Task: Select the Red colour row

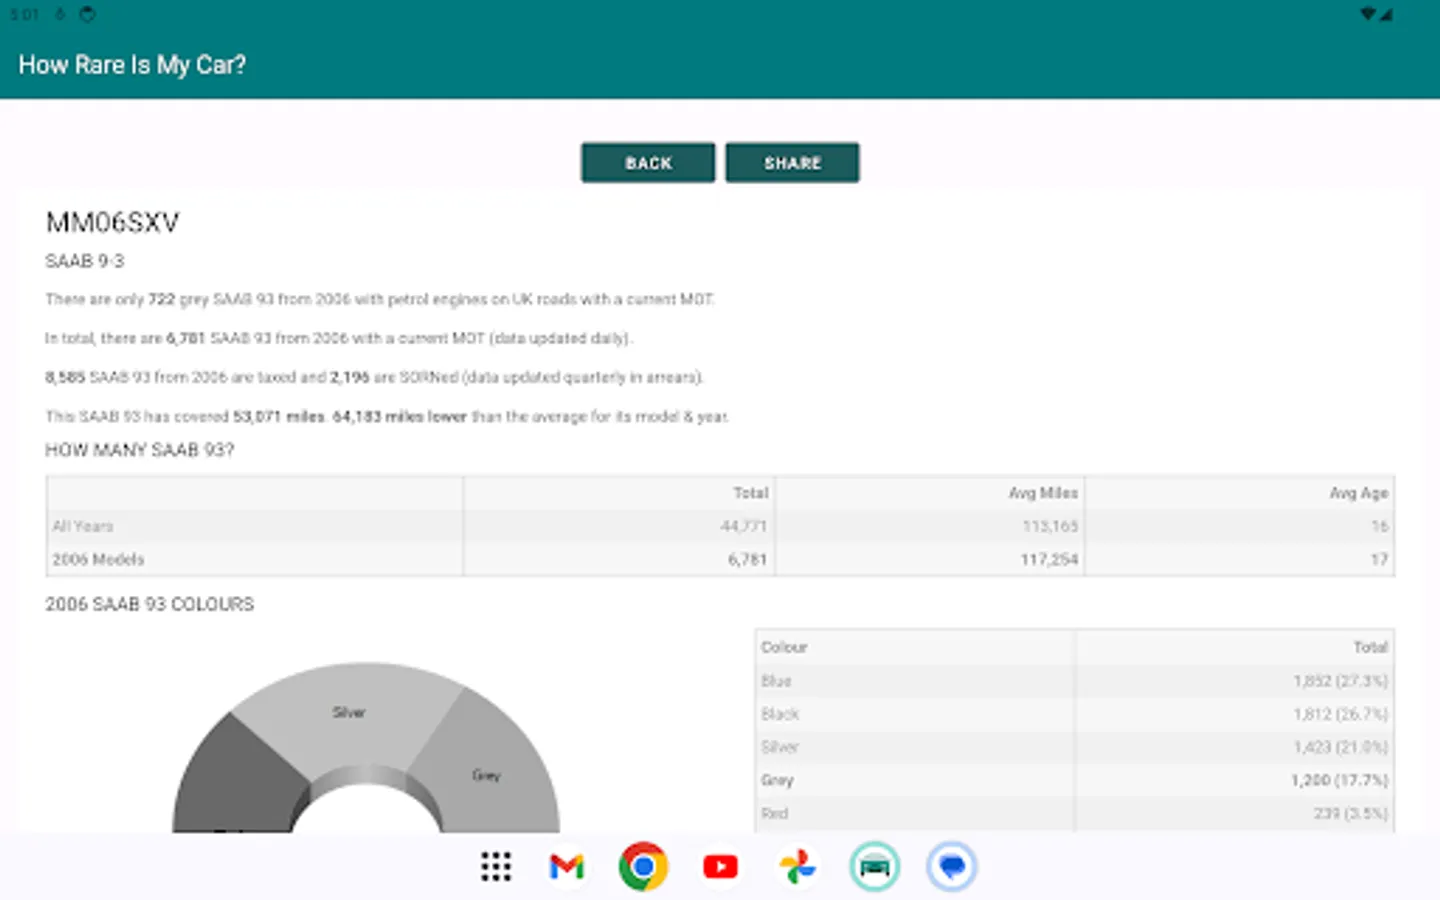Action: 1073,813
